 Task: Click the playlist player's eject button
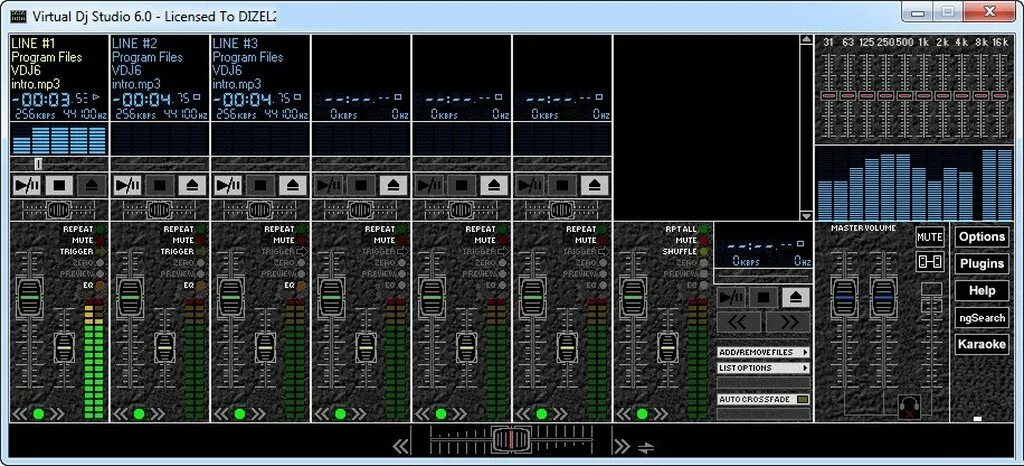(795, 298)
